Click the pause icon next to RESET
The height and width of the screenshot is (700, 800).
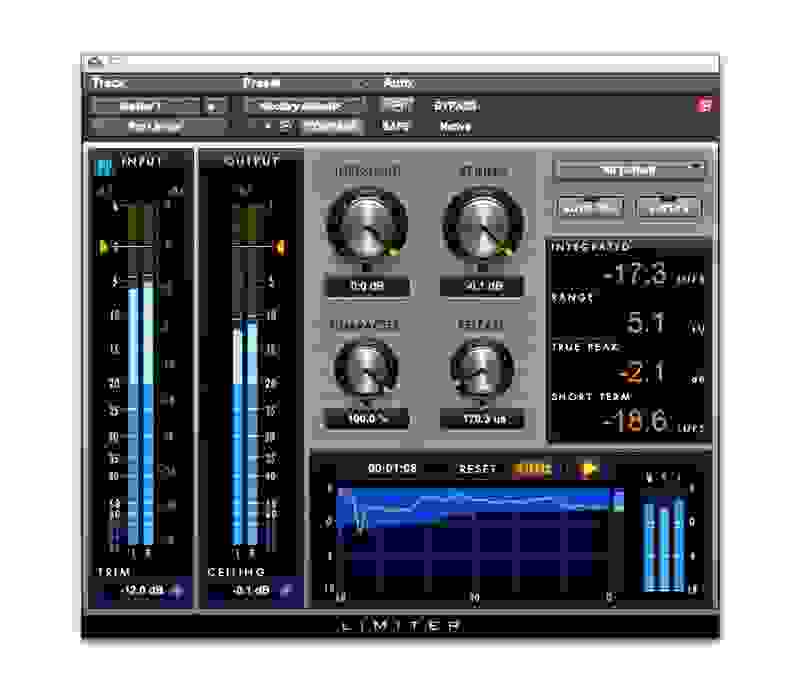pos(563,469)
